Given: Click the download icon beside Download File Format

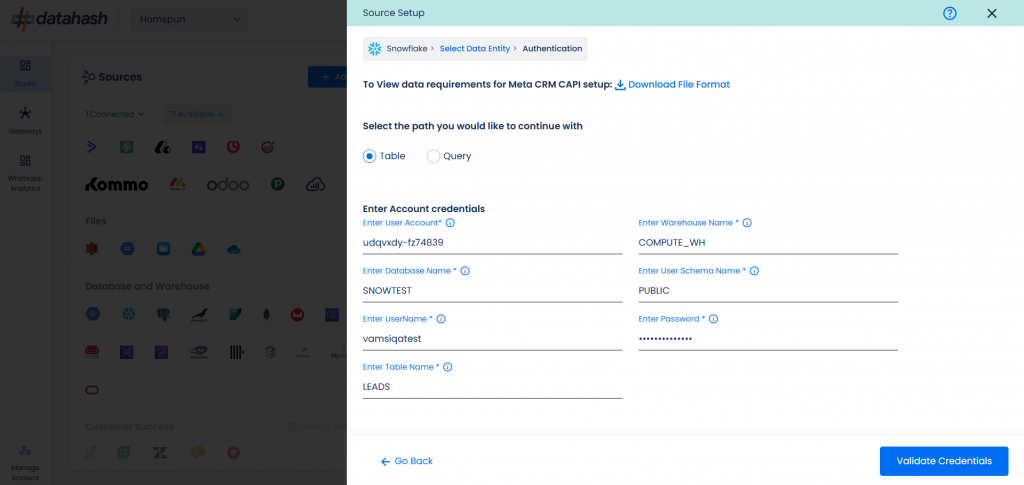Looking at the screenshot, I should tap(620, 84).
